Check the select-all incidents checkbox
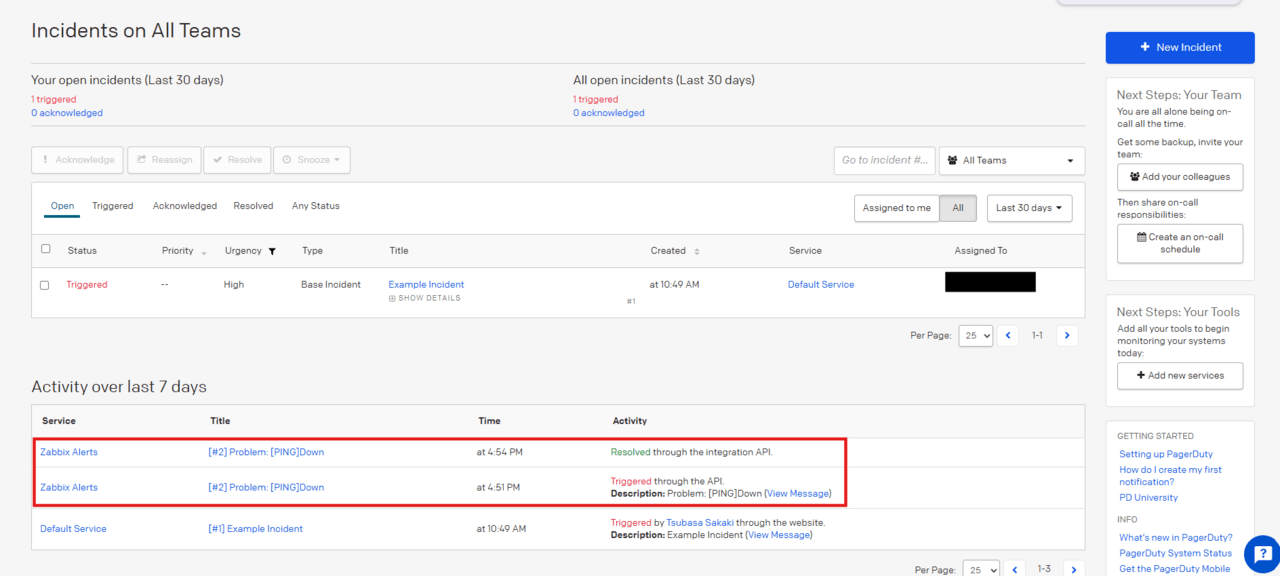Image resolution: width=1280 pixels, height=576 pixels. coord(45,249)
